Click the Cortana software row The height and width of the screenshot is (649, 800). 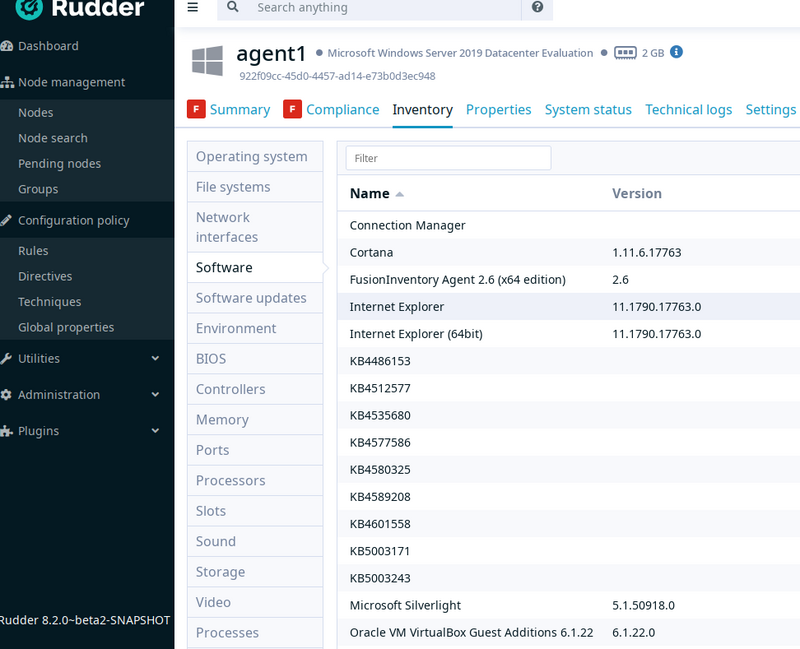tap(568, 253)
